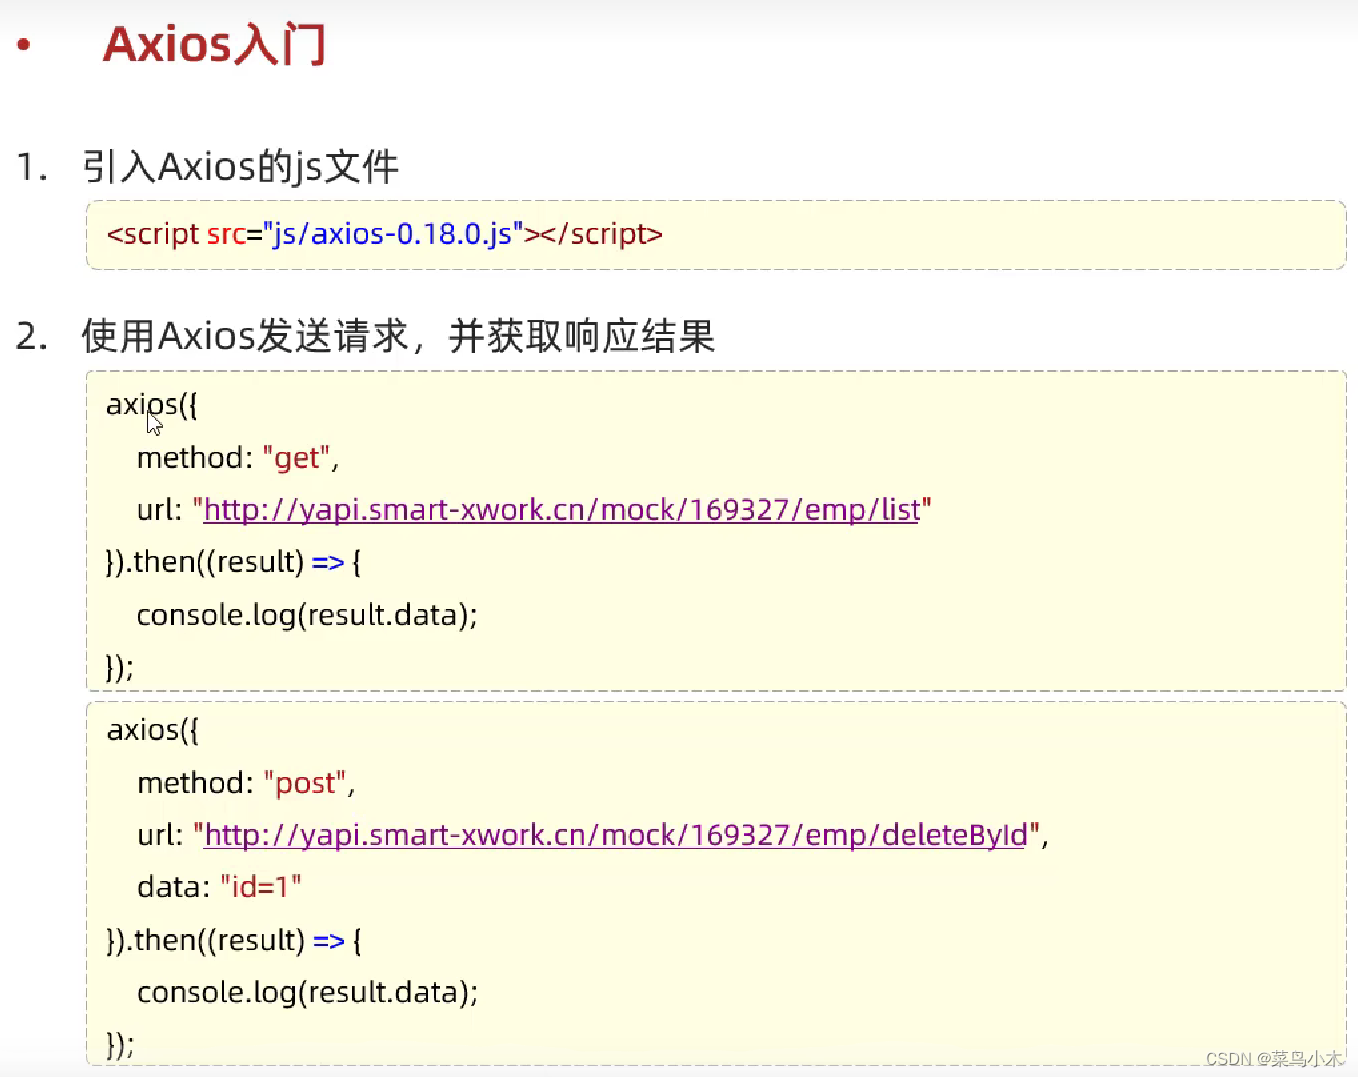1358x1077 pixels.
Task: Open the emp/list mock API link
Action: pyautogui.click(x=560, y=510)
